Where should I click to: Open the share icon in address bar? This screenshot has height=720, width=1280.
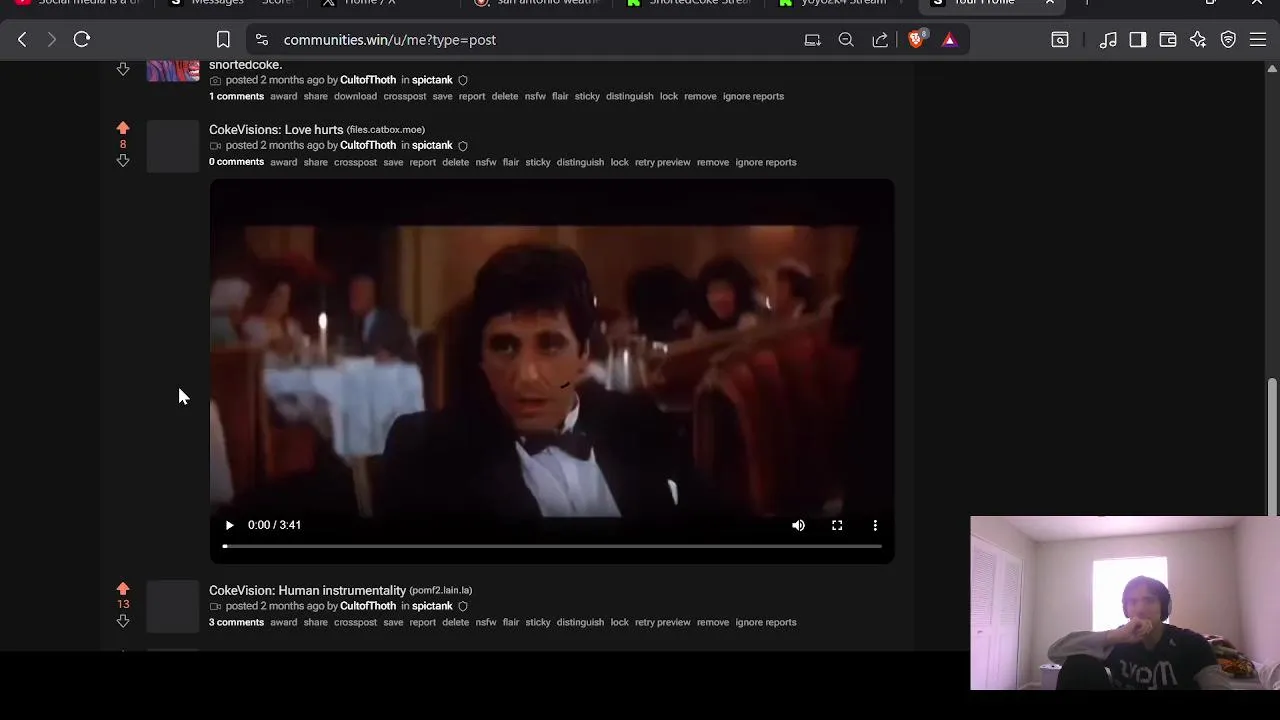880,40
